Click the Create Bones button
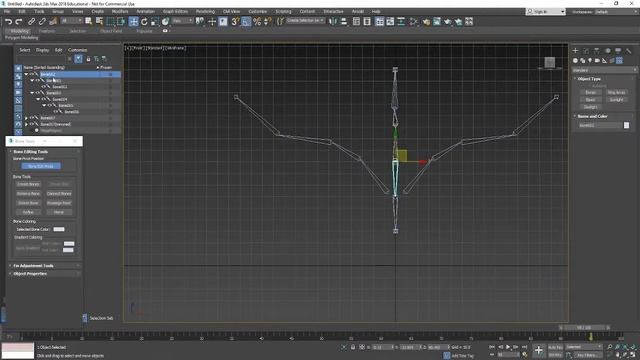The image size is (640, 360). pos(28,184)
